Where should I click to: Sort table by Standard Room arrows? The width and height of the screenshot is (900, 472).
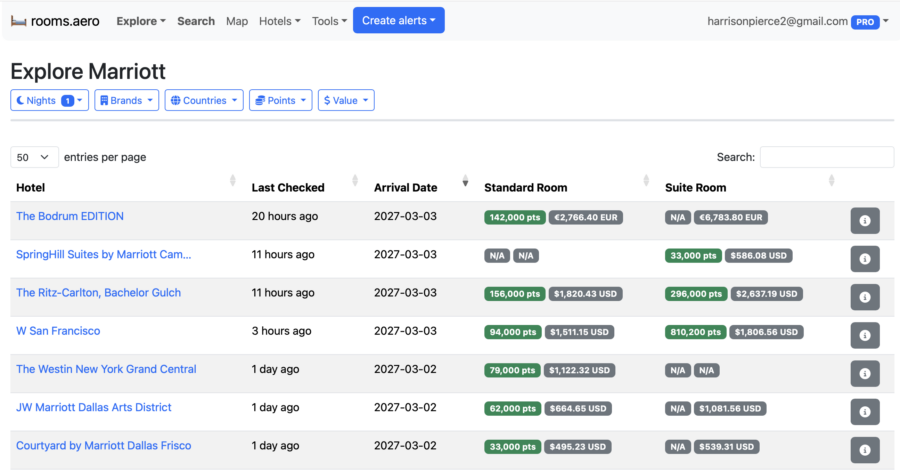646,181
